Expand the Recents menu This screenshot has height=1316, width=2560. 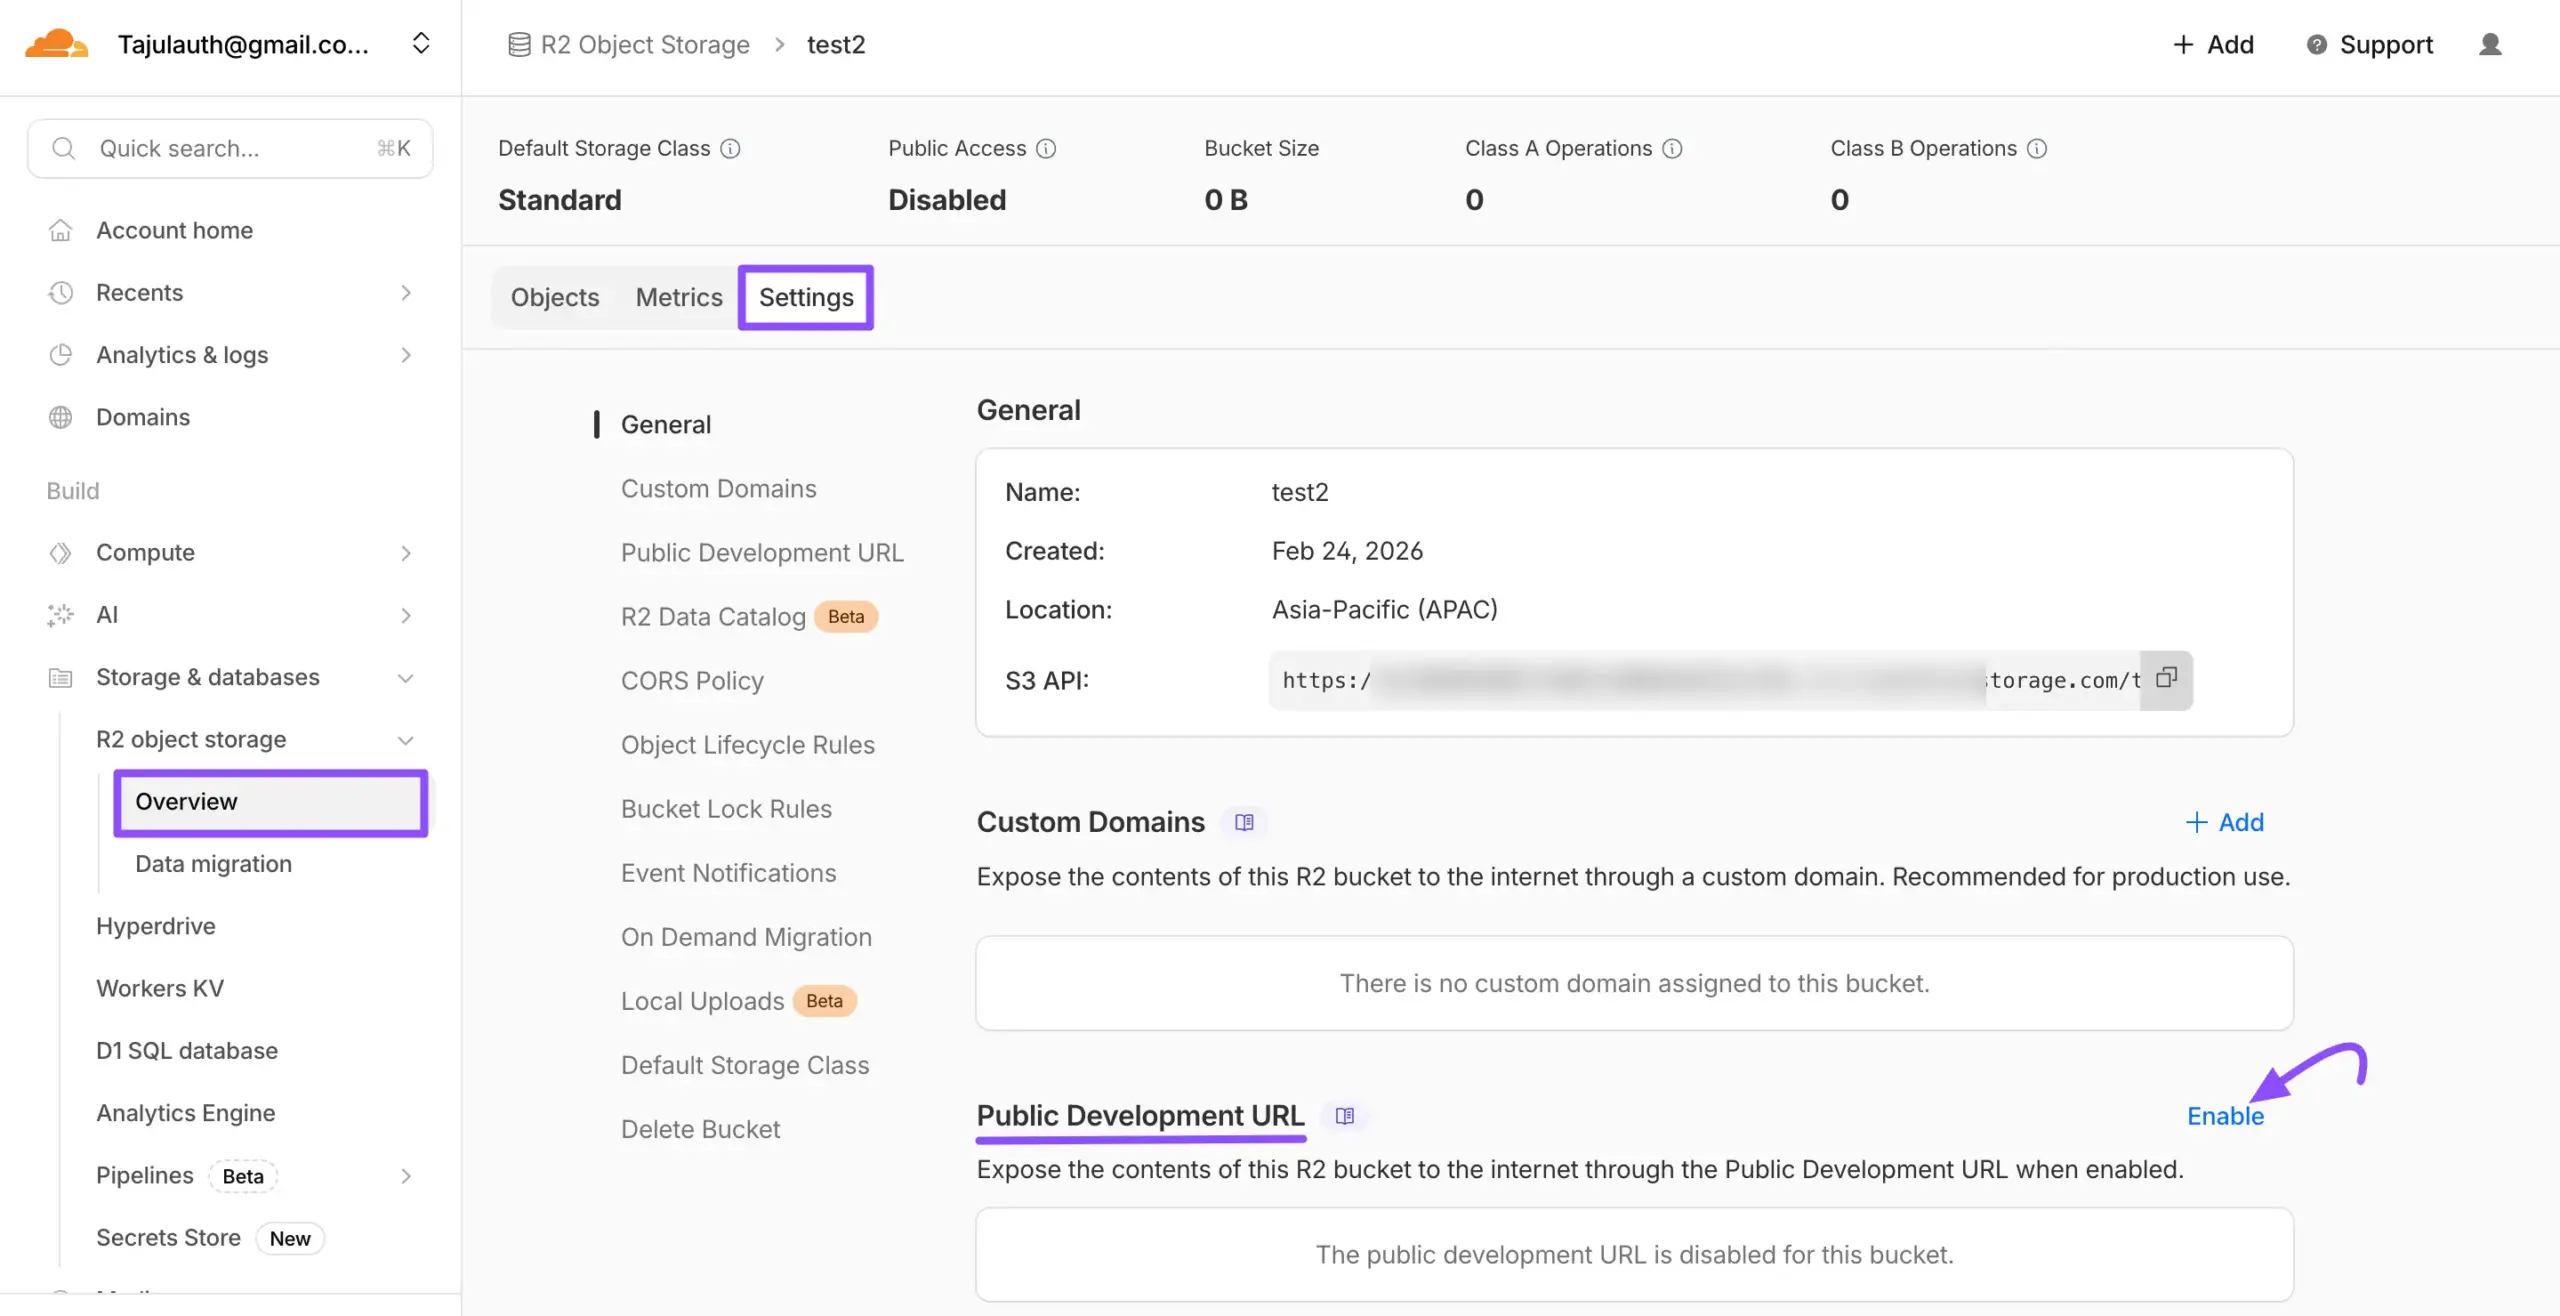pyautogui.click(x=405, y=293)
